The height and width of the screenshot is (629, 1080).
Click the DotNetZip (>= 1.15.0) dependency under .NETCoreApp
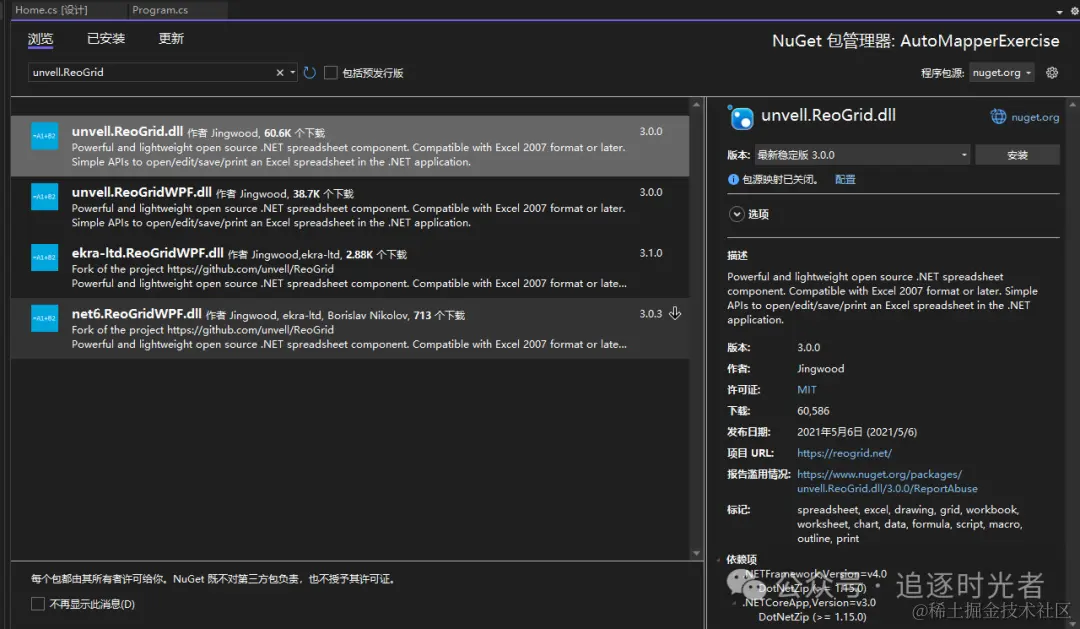click(812, 617)
